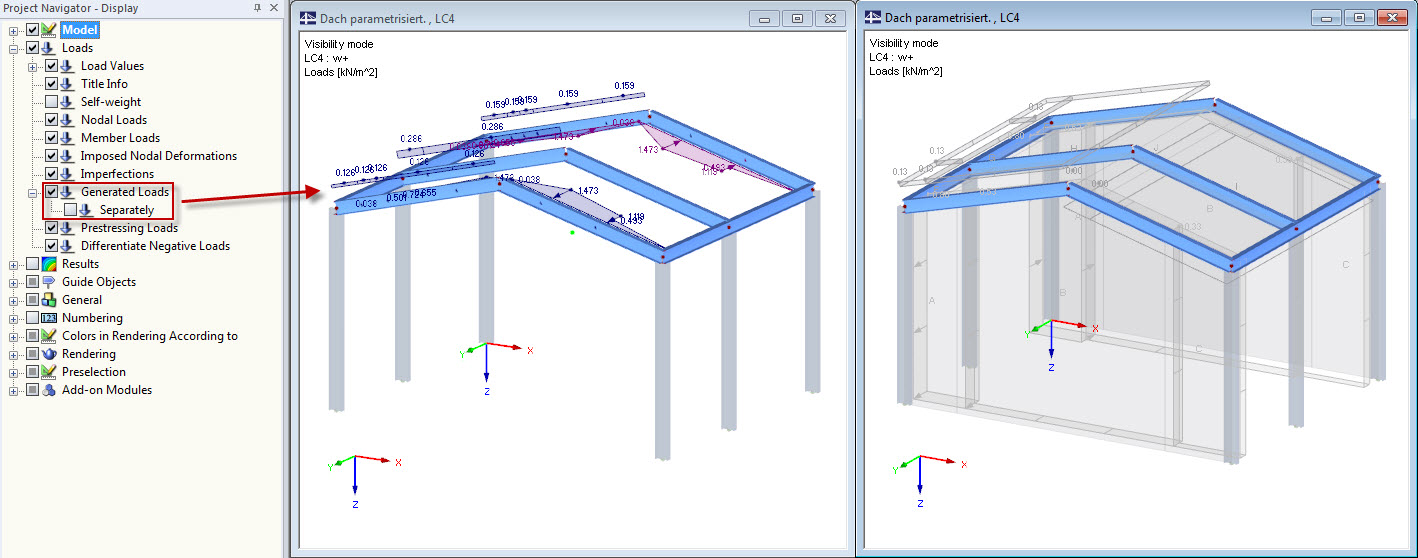Expand the Load Values node
This screenshot has height=558, width=1418.
pos(33,66)
